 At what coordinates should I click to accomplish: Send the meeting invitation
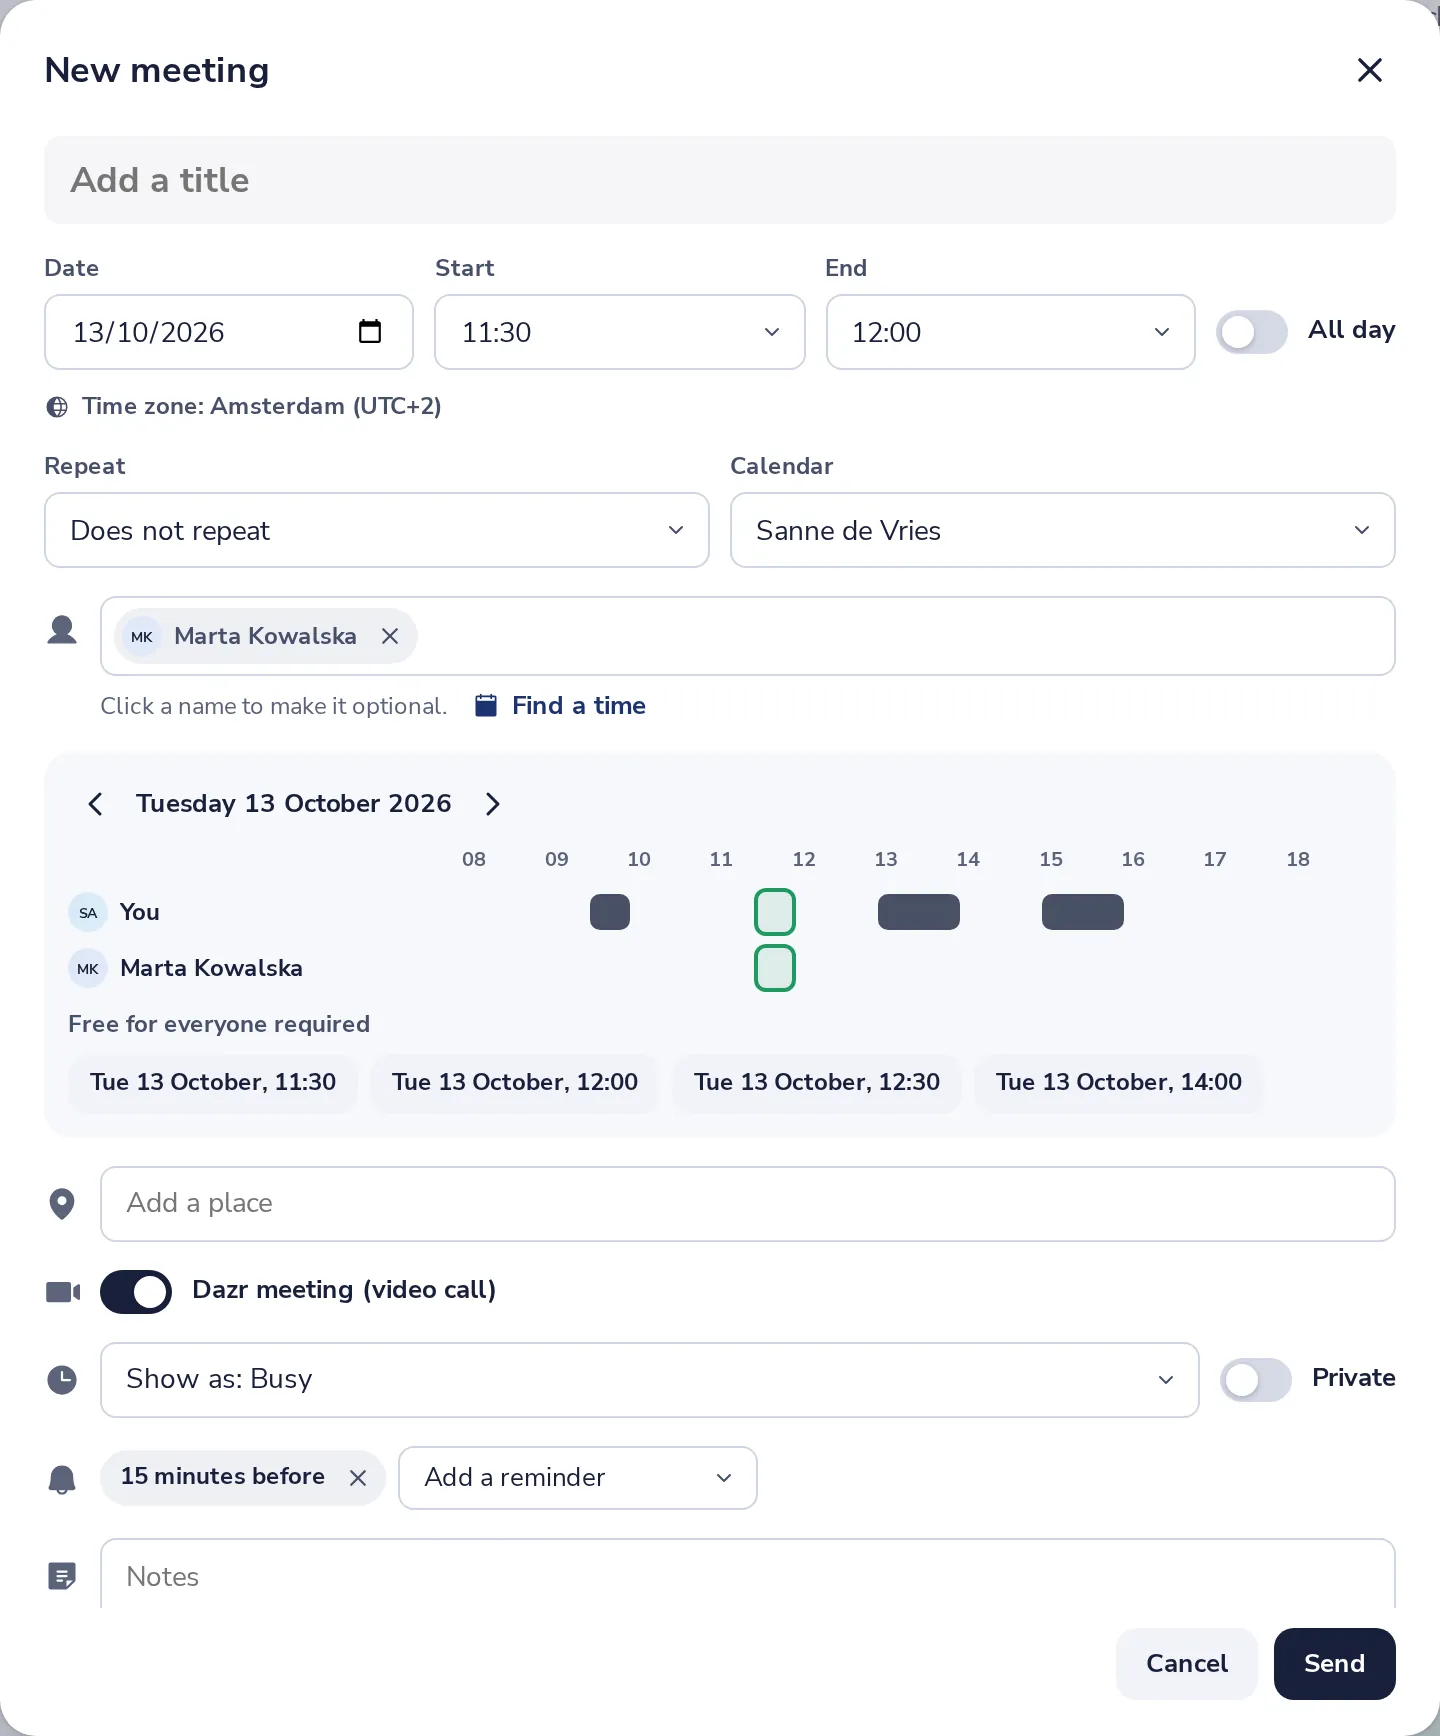pyautogui.click(x=1334, y=1664)
